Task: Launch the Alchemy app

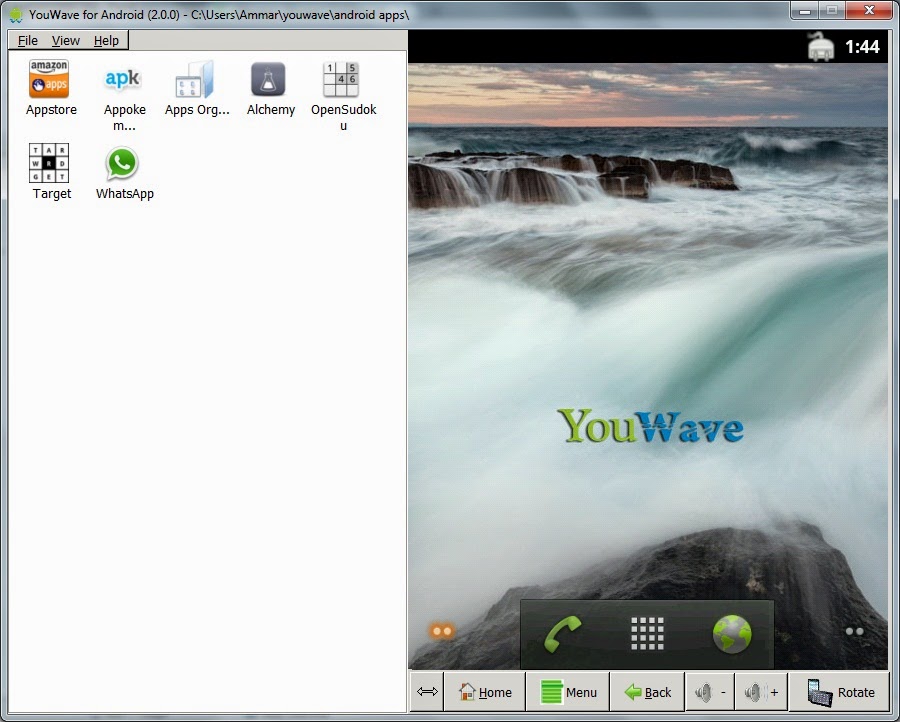Action: pos(268,79)
